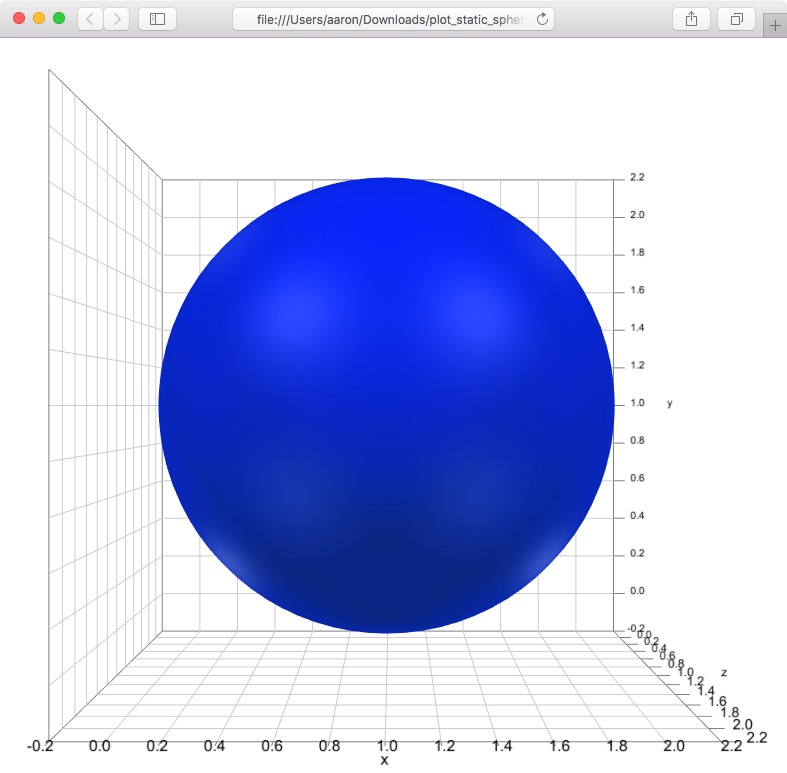Screen dimensions: 787x773
Task: Click the x-axis tick value 0.6
Action: click(272, 746)
